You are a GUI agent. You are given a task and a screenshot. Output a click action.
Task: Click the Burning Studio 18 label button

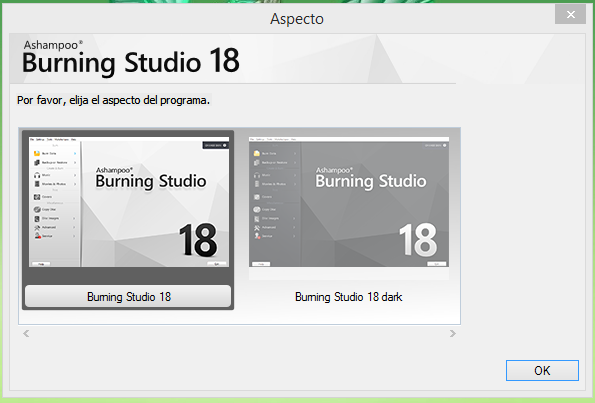pos(128,296)
